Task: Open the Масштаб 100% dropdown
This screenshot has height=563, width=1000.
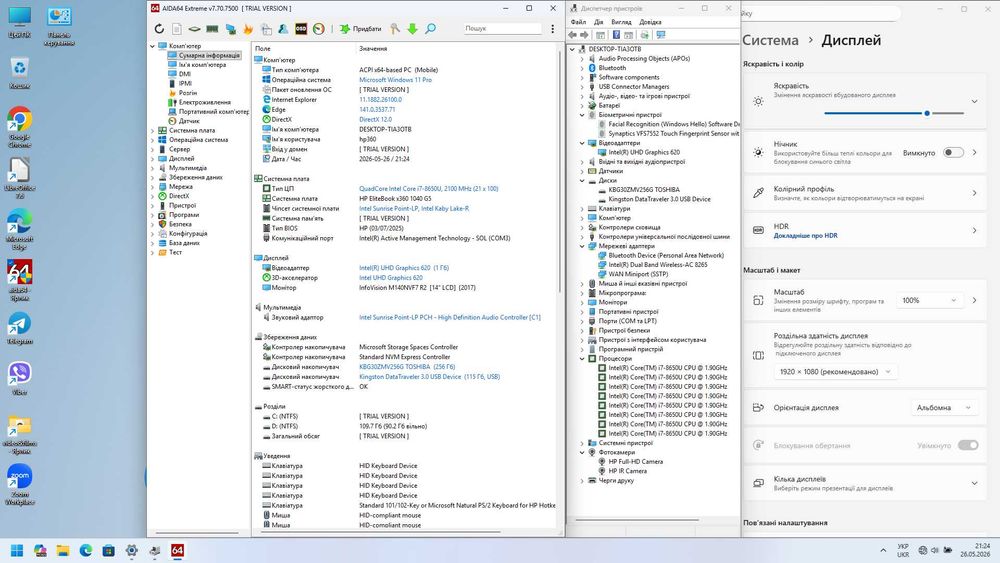Action: point(929,300)
